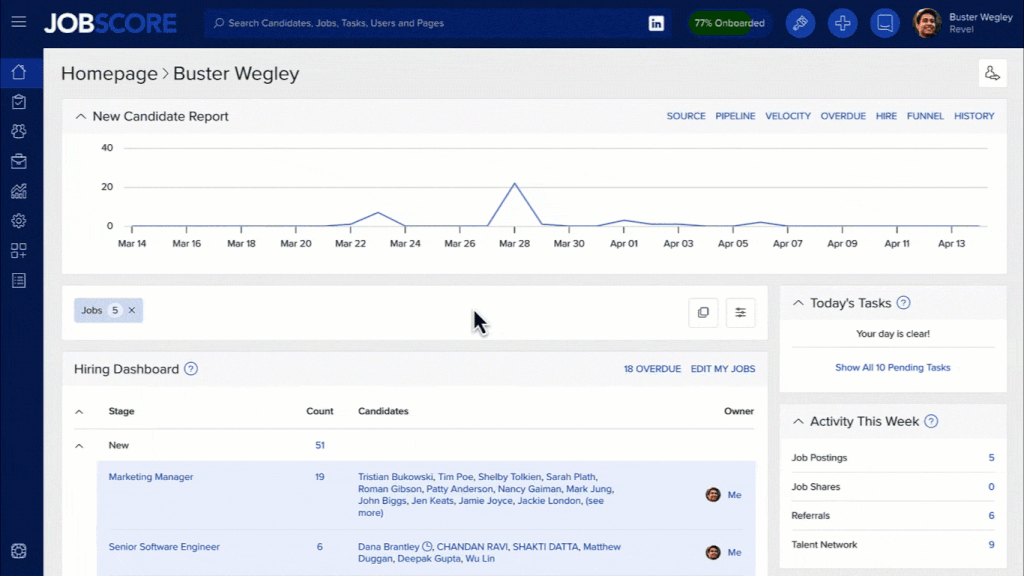Open the 18 OVERDUE link
This screenshot has width=1024, height=576.
click(x=652, y=369)
